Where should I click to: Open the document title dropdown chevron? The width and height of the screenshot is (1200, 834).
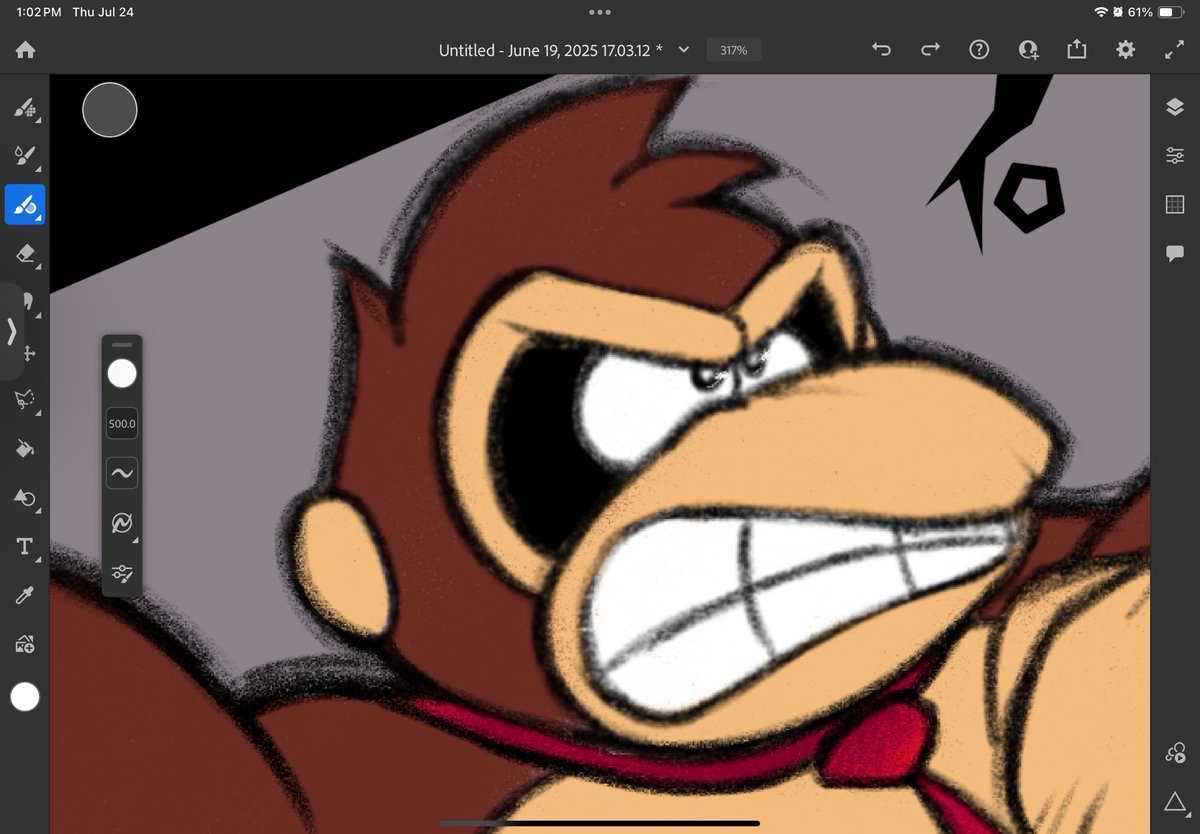684,49
